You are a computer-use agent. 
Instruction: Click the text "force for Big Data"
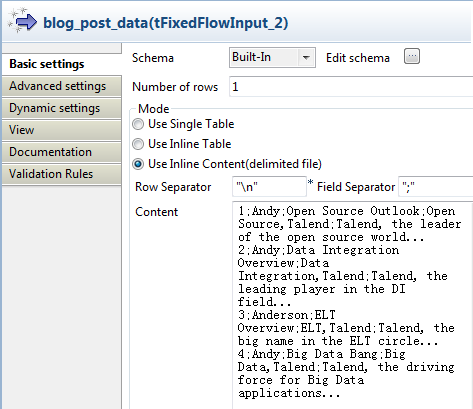click(x=301, y=380)
